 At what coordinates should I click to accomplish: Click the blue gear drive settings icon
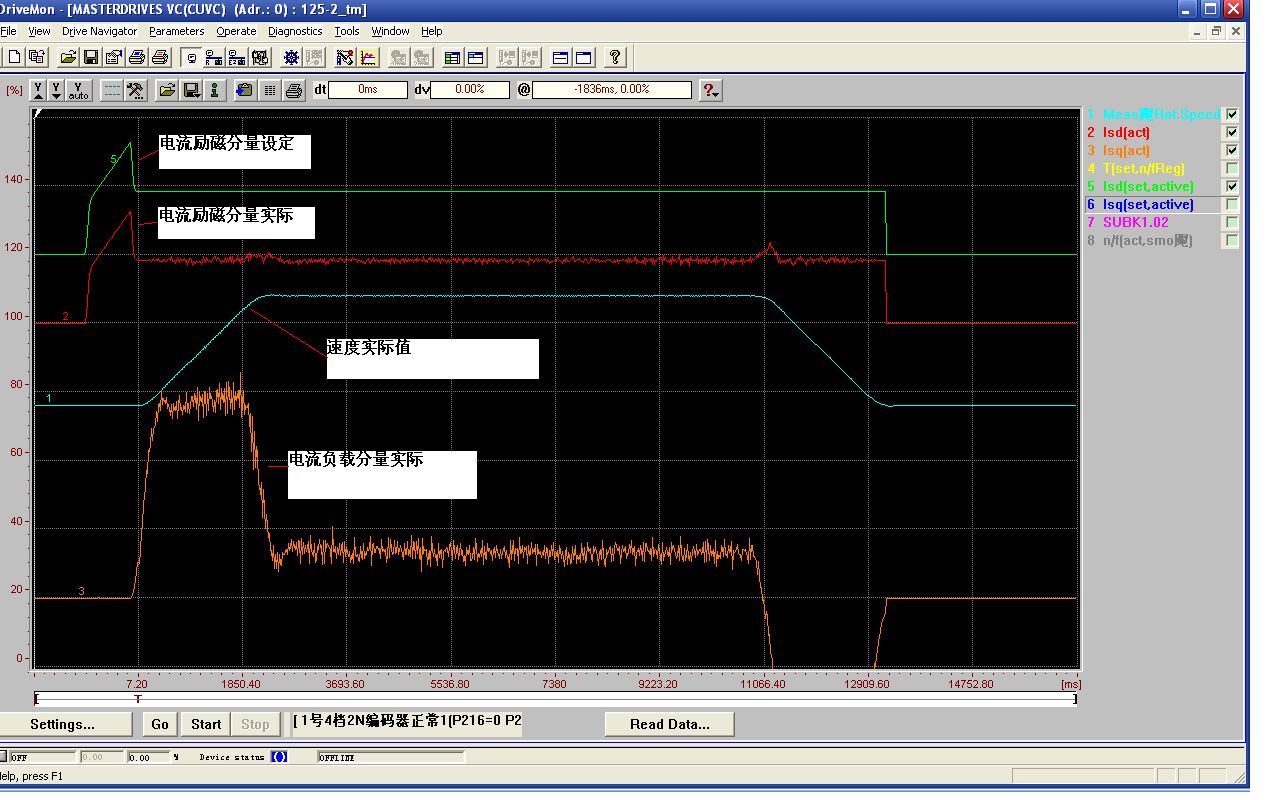click(291, 58)
